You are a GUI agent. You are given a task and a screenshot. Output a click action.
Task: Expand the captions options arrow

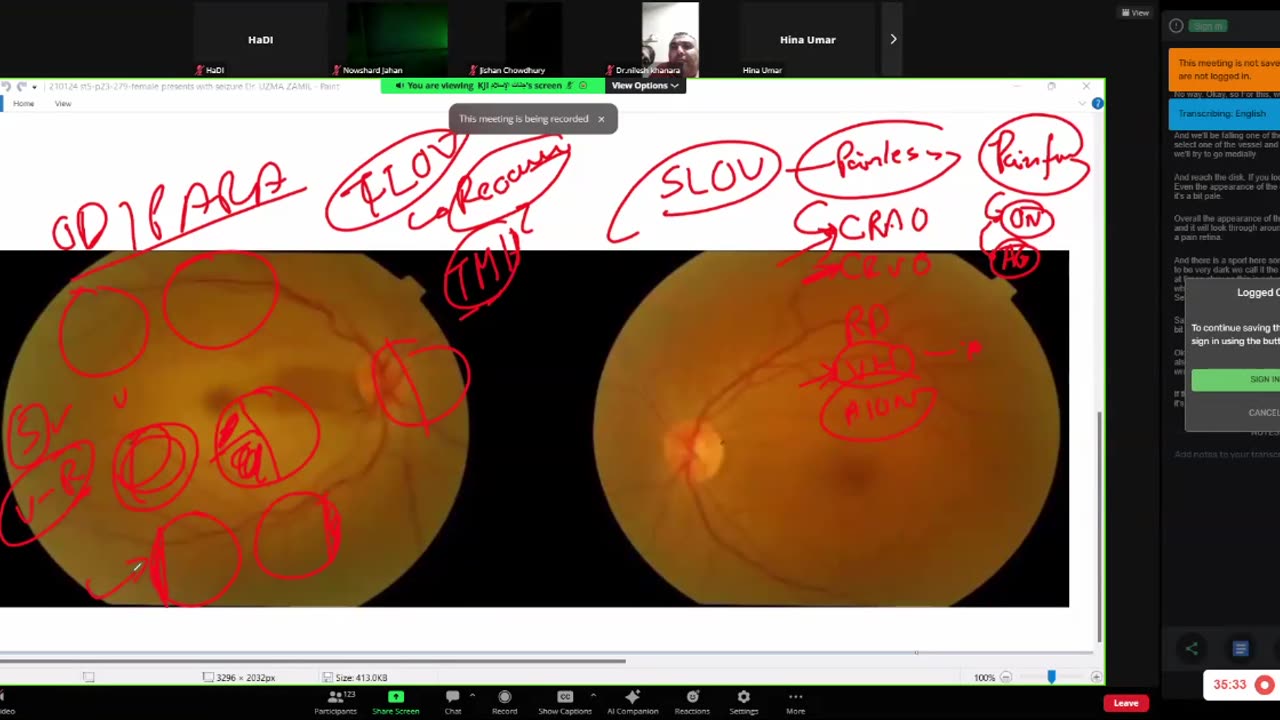pyautogui.click(x=593, y=695)
